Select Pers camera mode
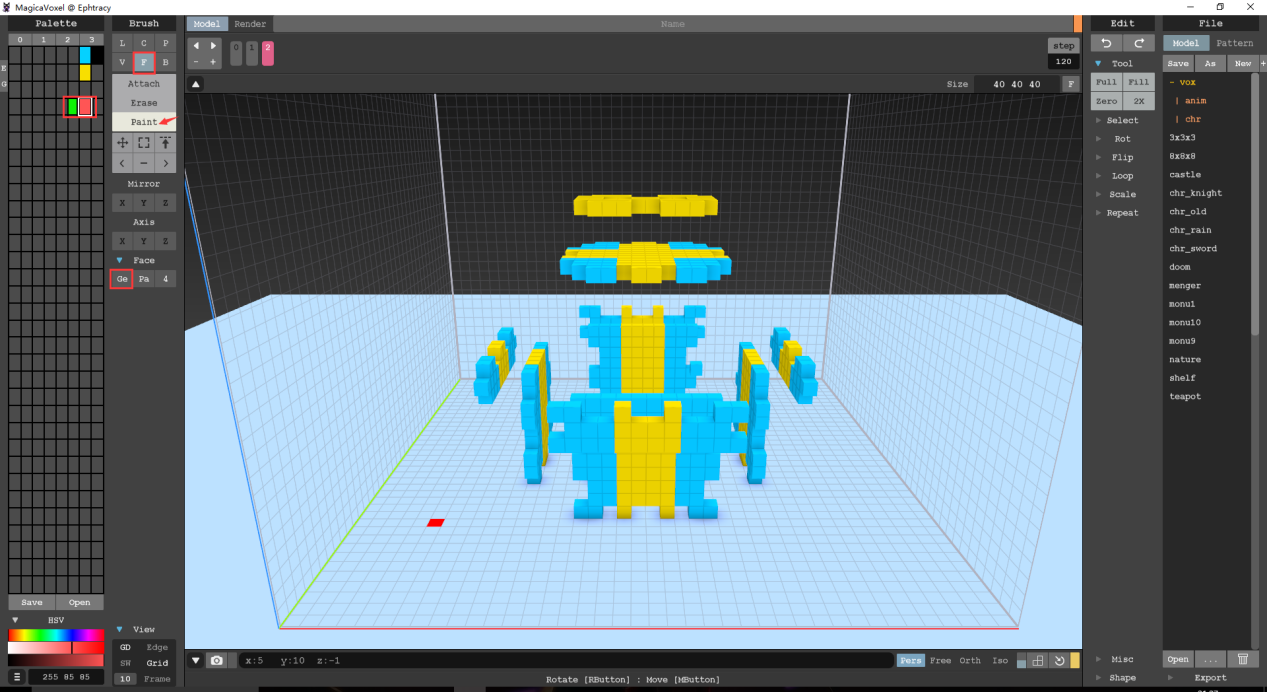 pos(910,661)
